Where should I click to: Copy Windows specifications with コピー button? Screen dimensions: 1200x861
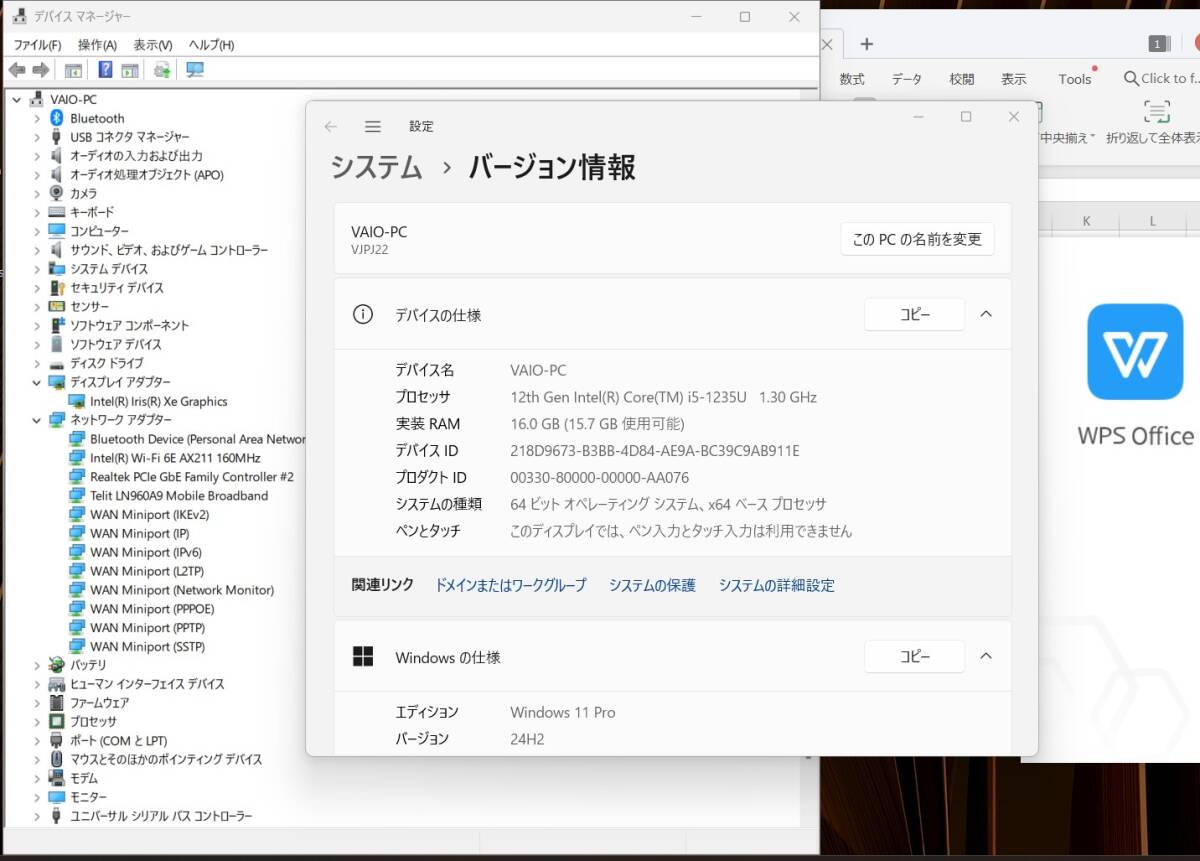[914, 656]
